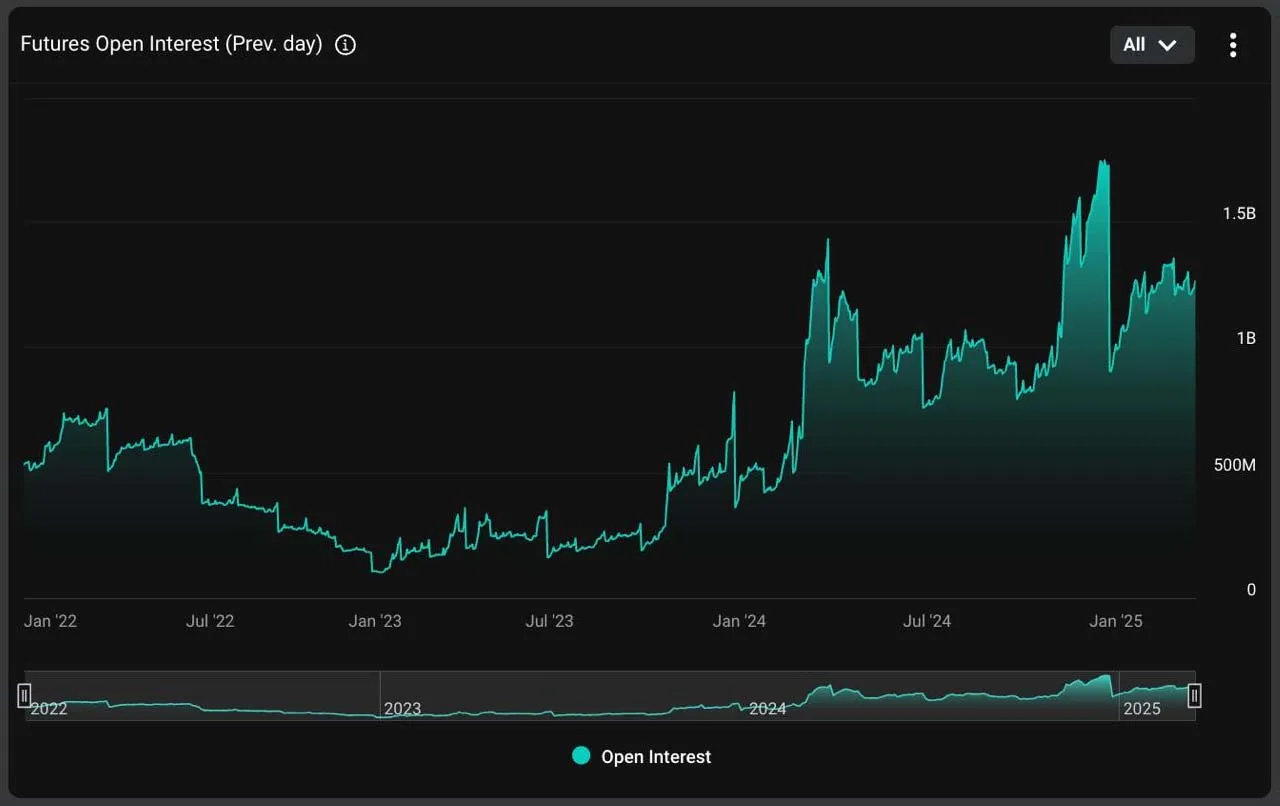The width and height of the screenshot is (1280, 806).
Task: Click the 2023 label in range navigator
Action: 403,708
